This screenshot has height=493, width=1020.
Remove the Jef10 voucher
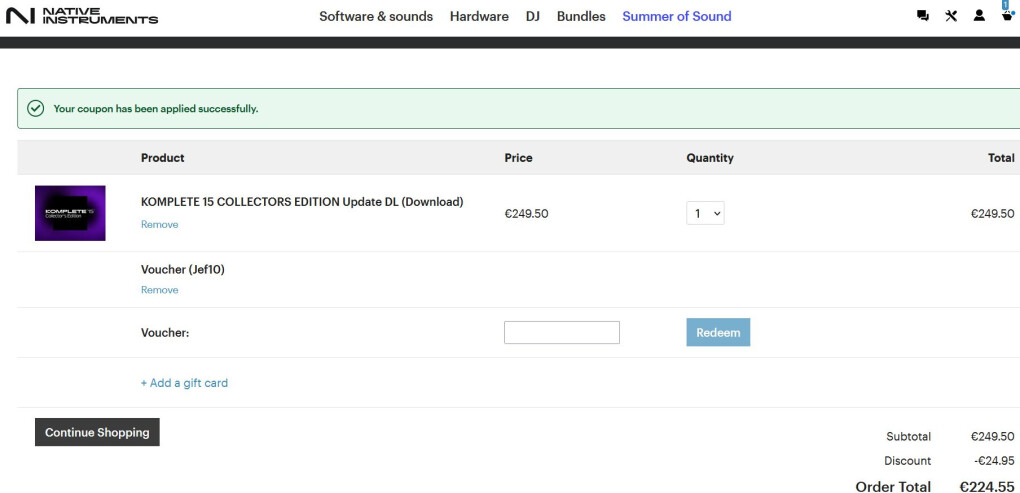(x=159, y=290)
